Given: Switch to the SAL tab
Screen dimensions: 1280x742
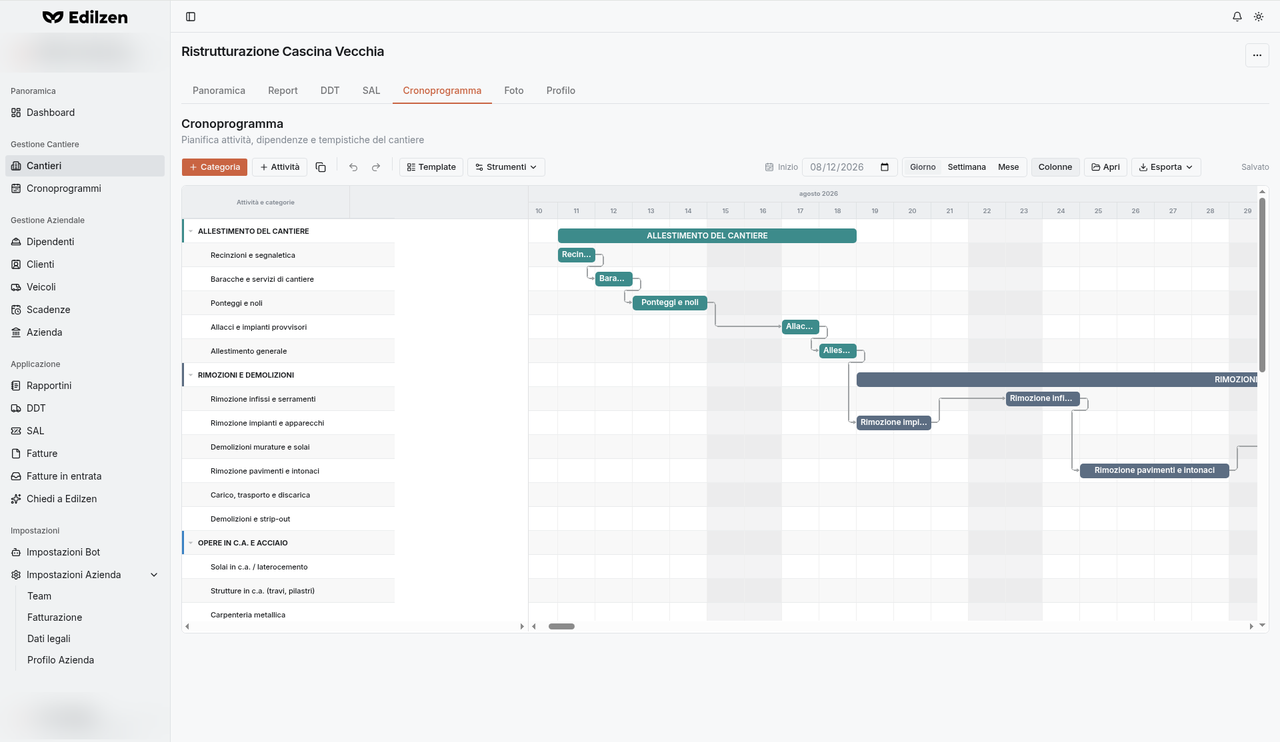Looking at the screenshot, I should 371,90.
